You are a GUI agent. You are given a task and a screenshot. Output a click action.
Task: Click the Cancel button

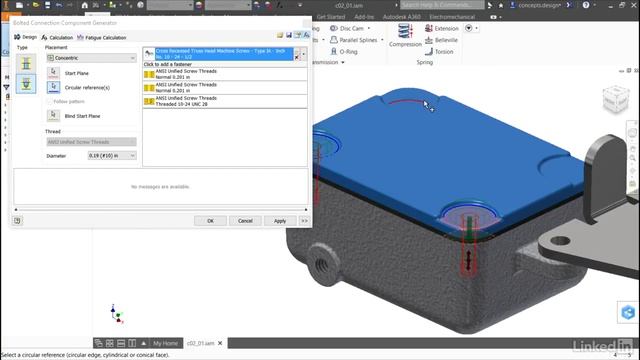pyautogui.click(x=245, y=221)
